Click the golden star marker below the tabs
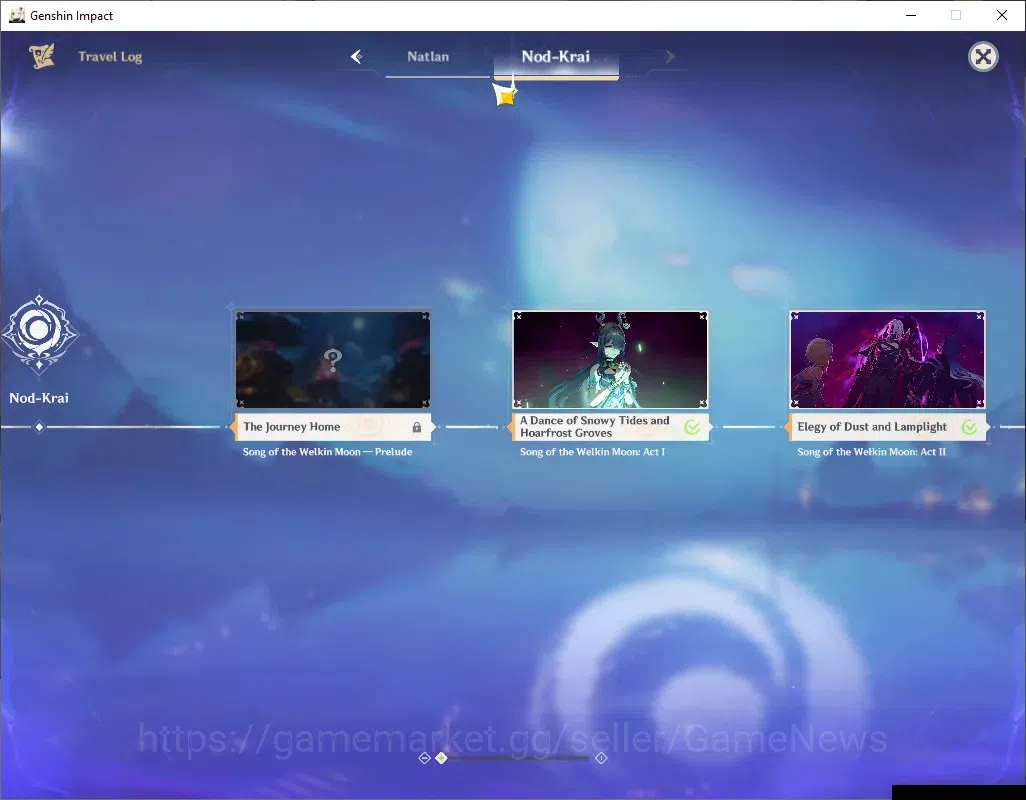The height and width of the screenshot is (800, 1026). coord(505,96)
